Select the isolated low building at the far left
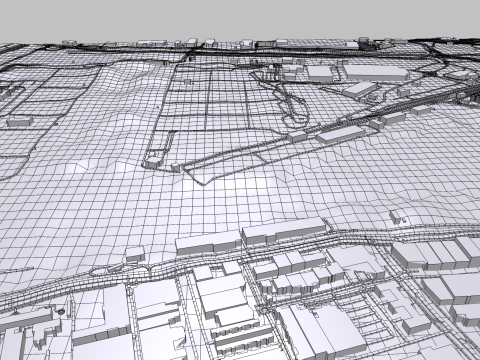The width and height of the screenshot is (480, 360). pyautogui.click(x=20, y=121)
